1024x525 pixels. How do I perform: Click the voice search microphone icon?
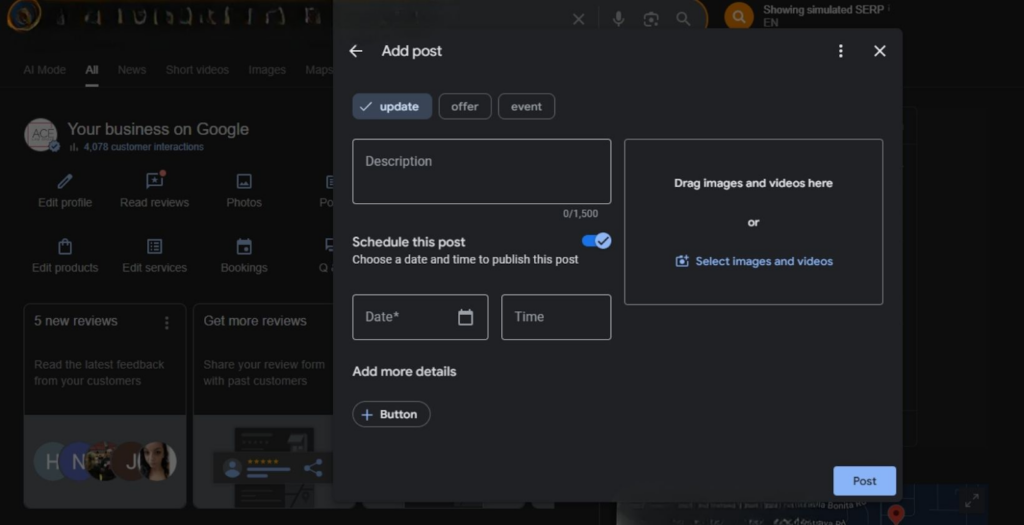(x=619, y=19)
